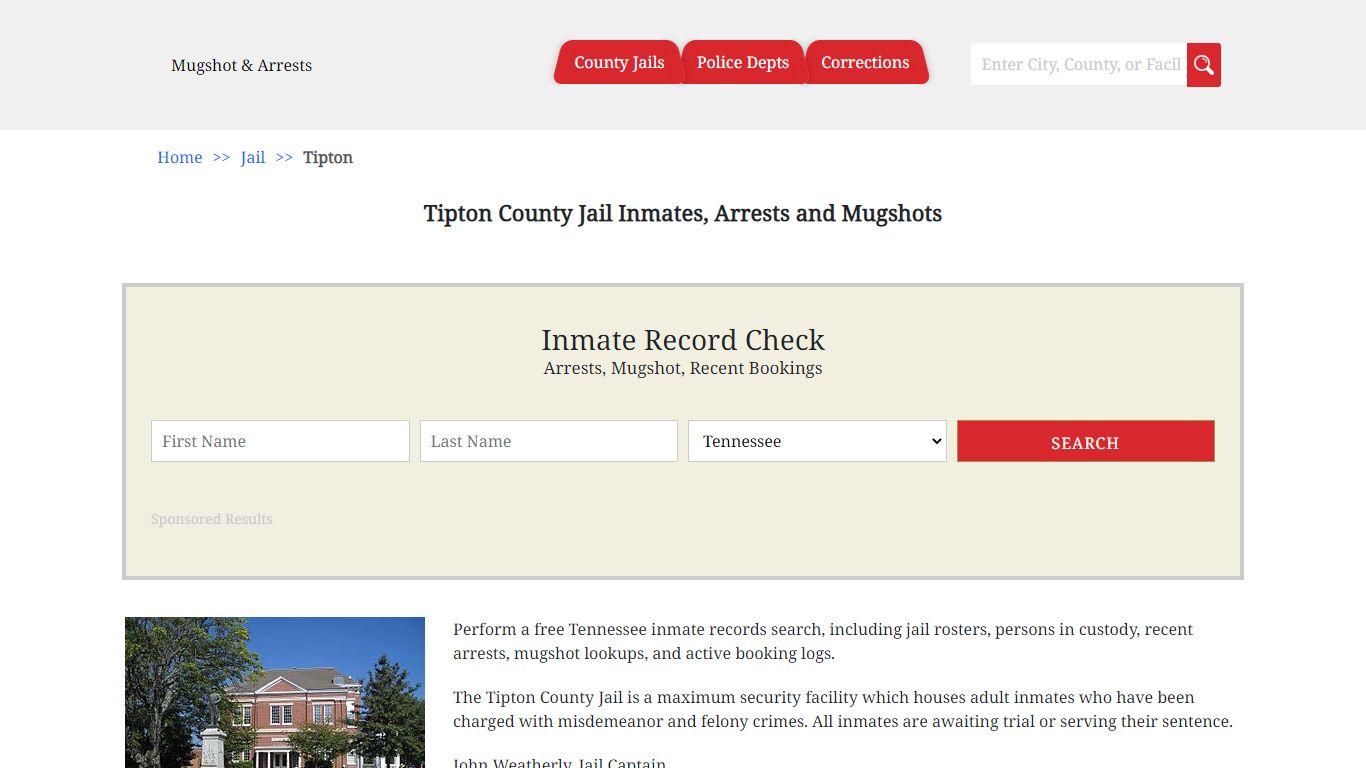Open the Police Depts tab

[x=743, y=62]
